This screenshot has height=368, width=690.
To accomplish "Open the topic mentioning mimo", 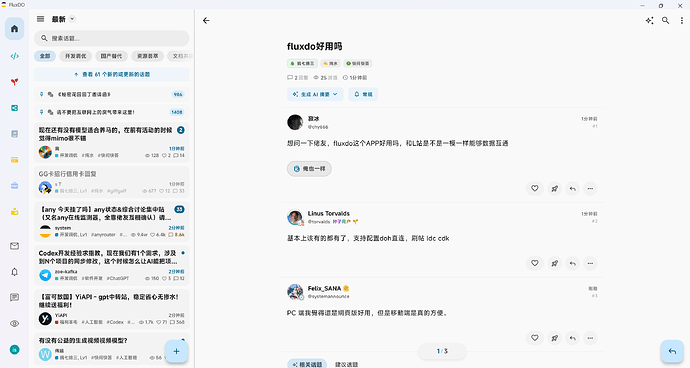I will click(x=112, y=143).
